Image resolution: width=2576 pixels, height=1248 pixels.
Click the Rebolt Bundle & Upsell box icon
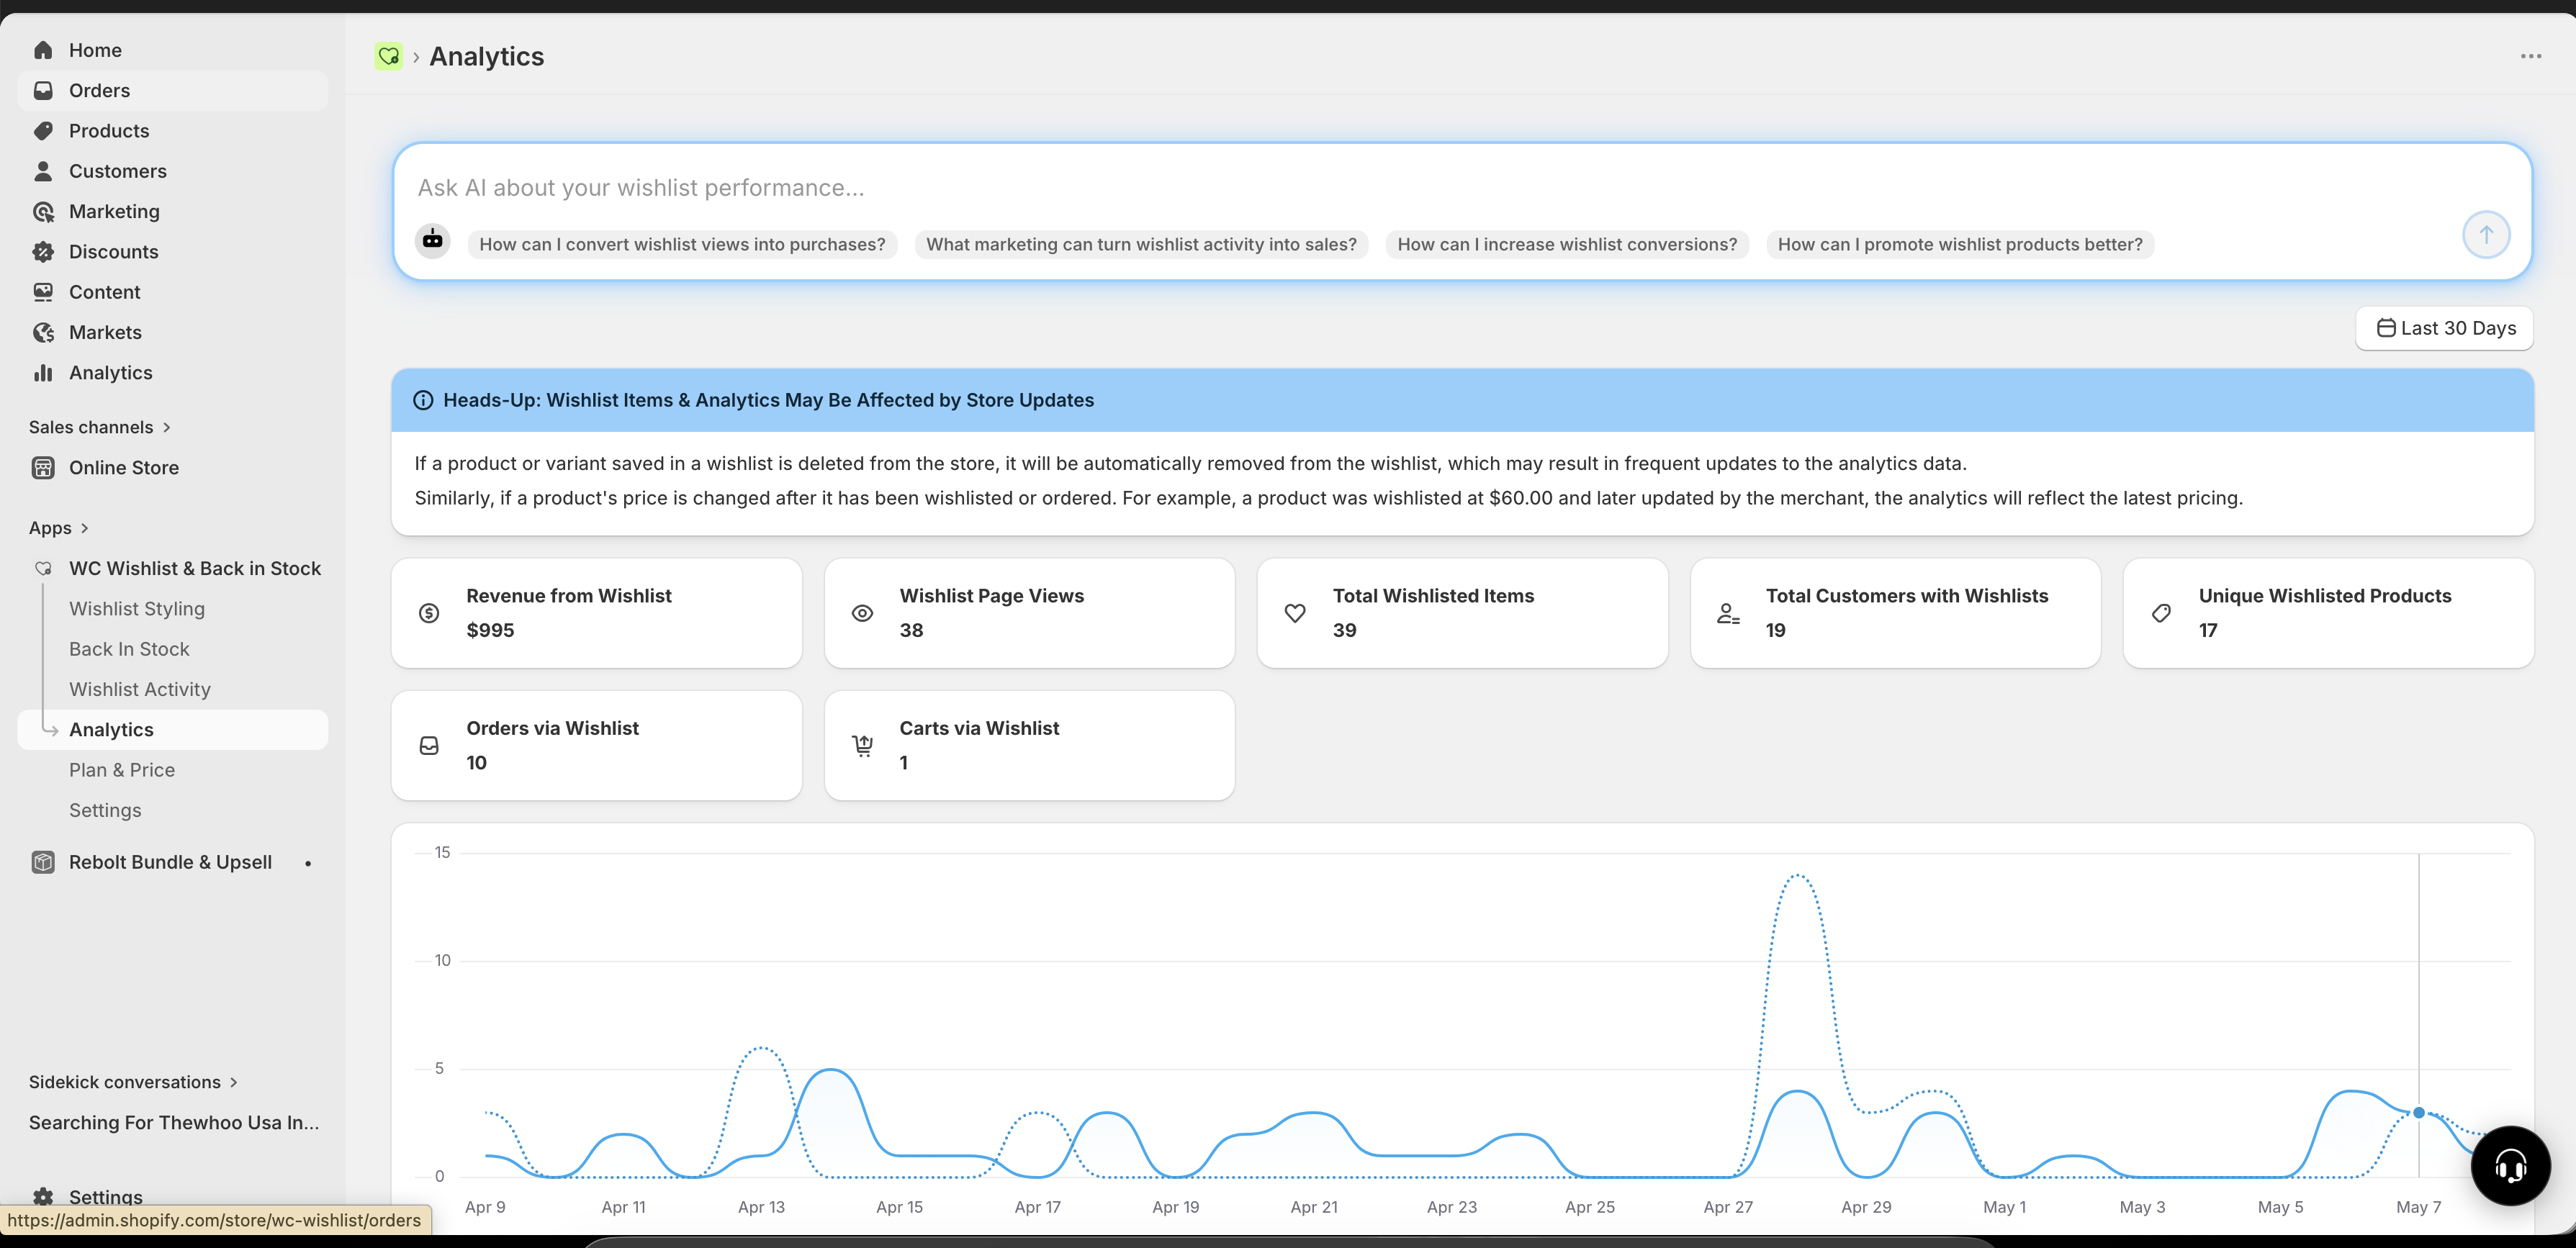click(x=43, y=862)
